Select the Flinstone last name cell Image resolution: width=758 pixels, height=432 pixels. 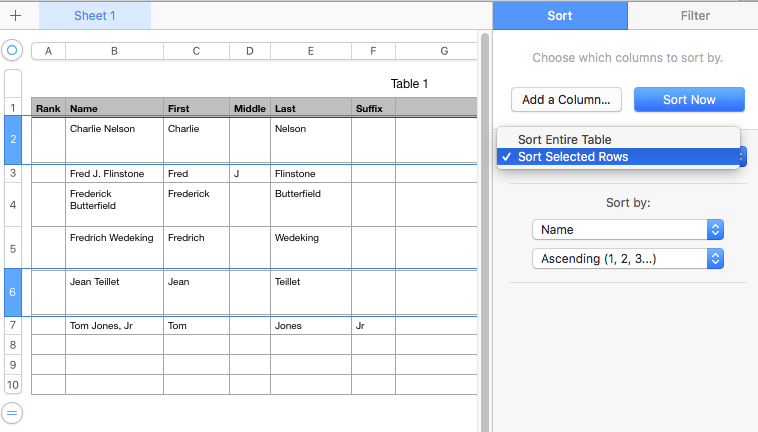pos(310,174)
